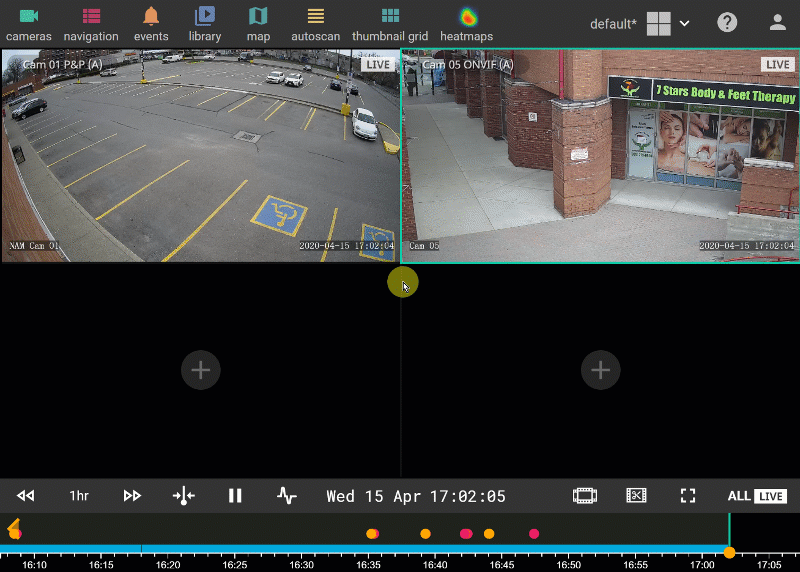Click the fast forward button
Image resolution: width=800 pixels, height=572 pixels.
tap(132, 496)
